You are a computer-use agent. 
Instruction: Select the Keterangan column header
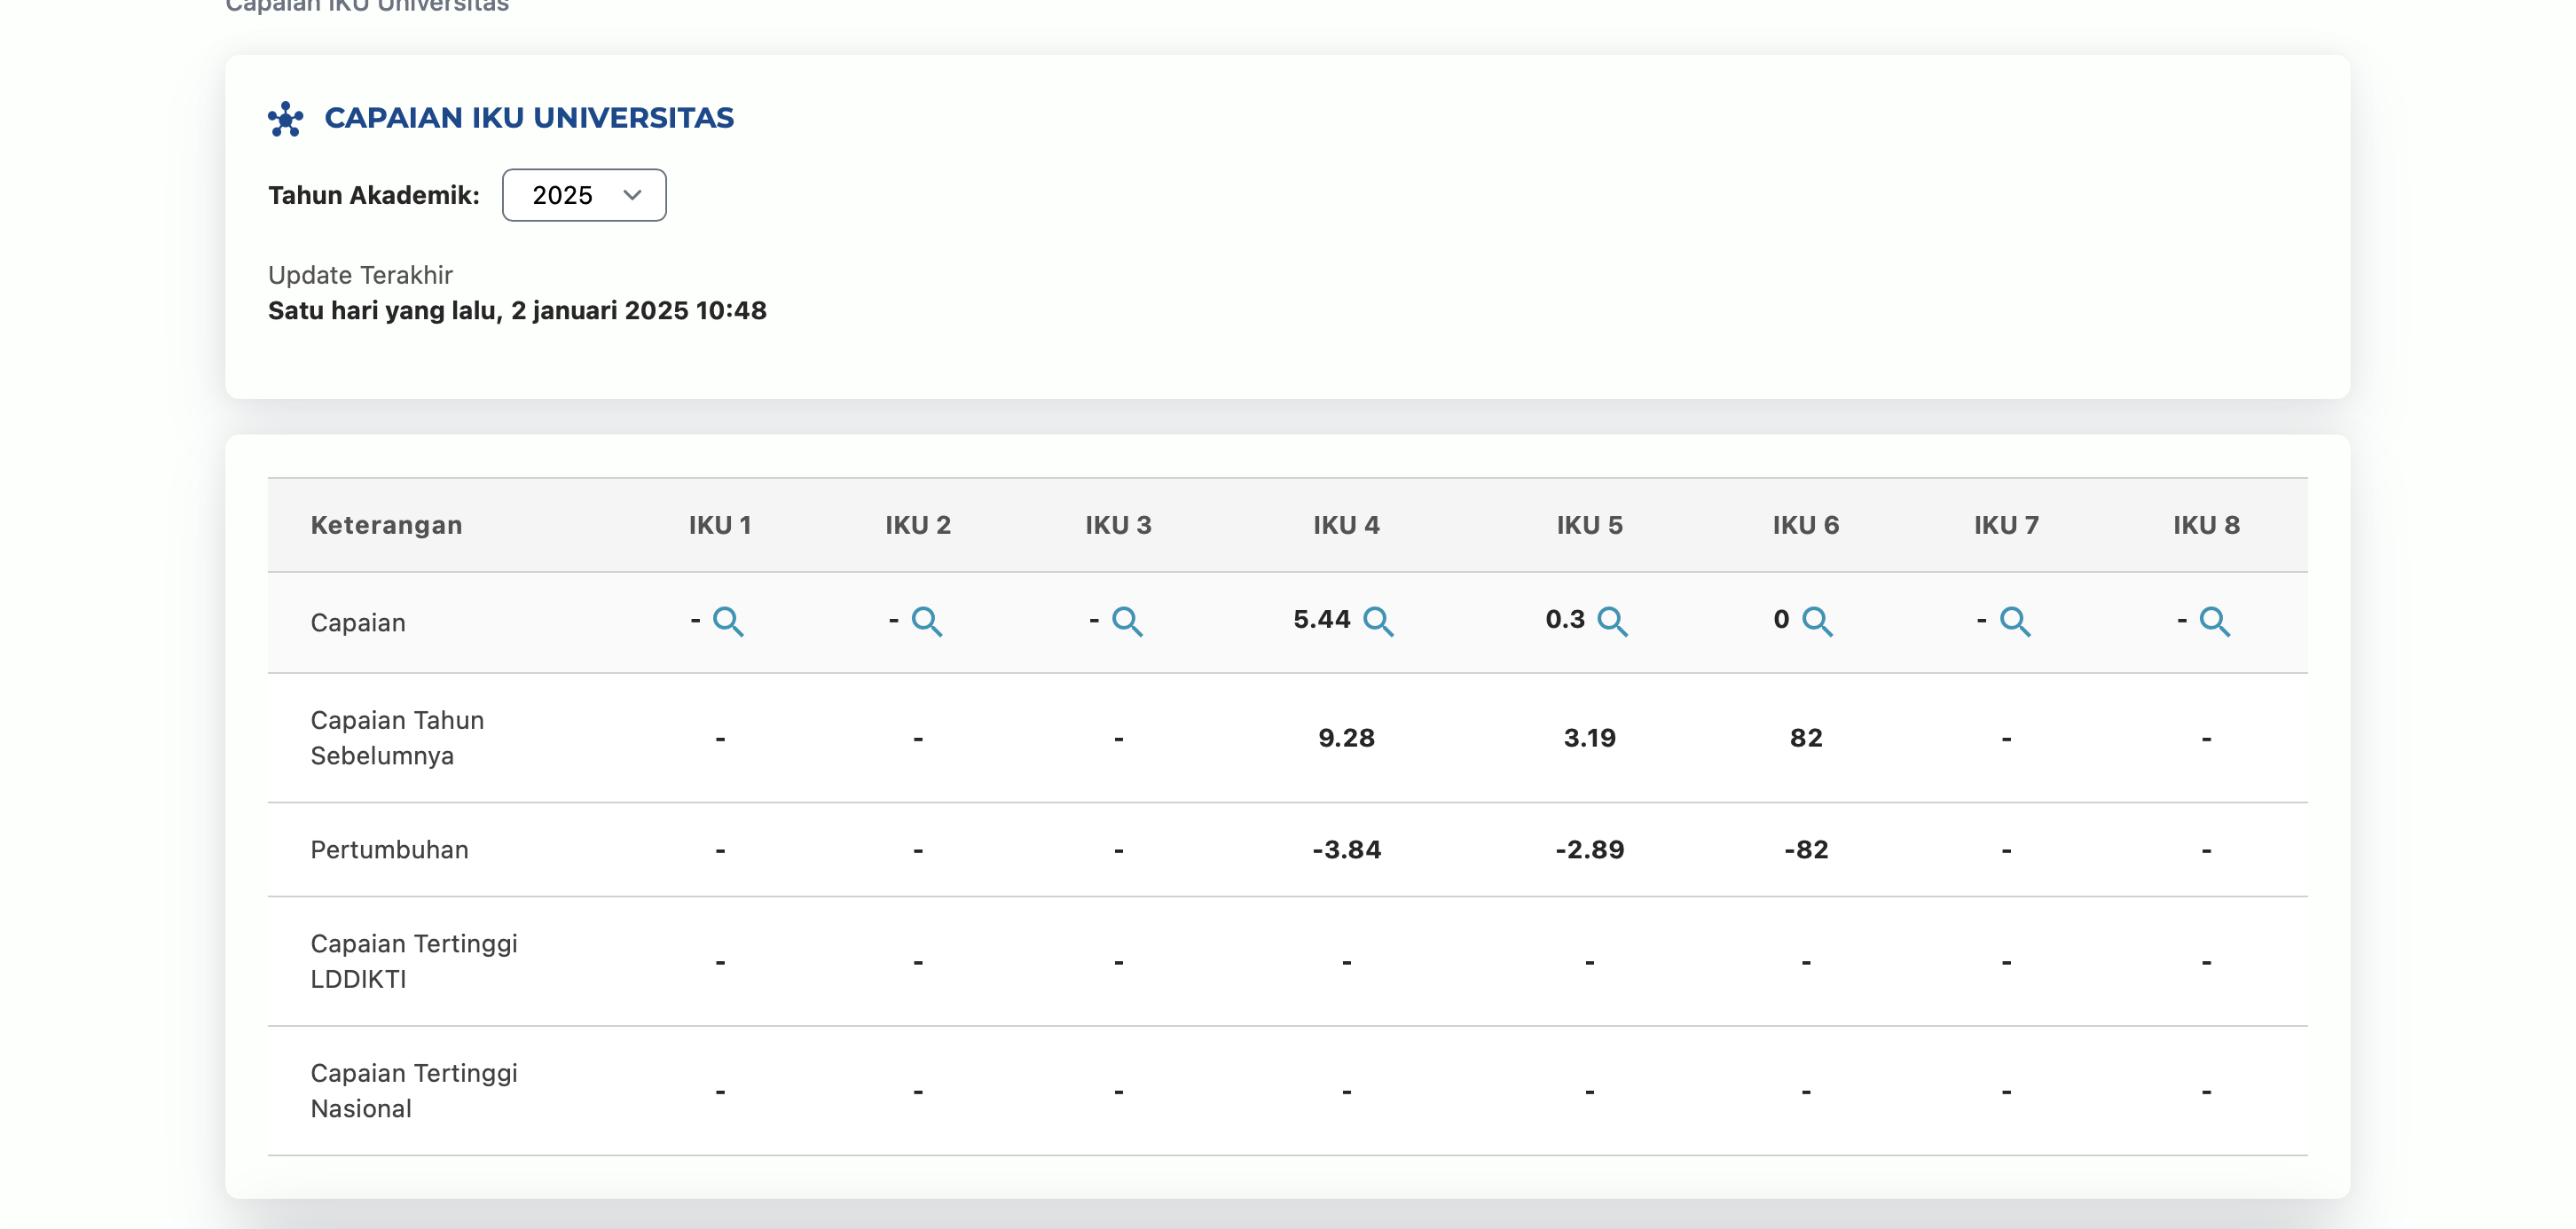pos(386,525)
